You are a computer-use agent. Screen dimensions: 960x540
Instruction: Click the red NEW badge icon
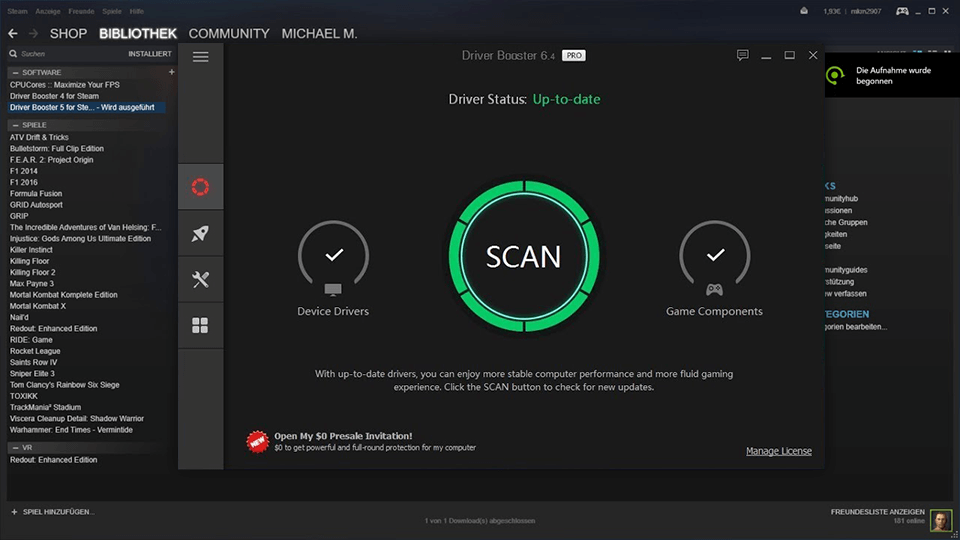(x=257, y=441)
